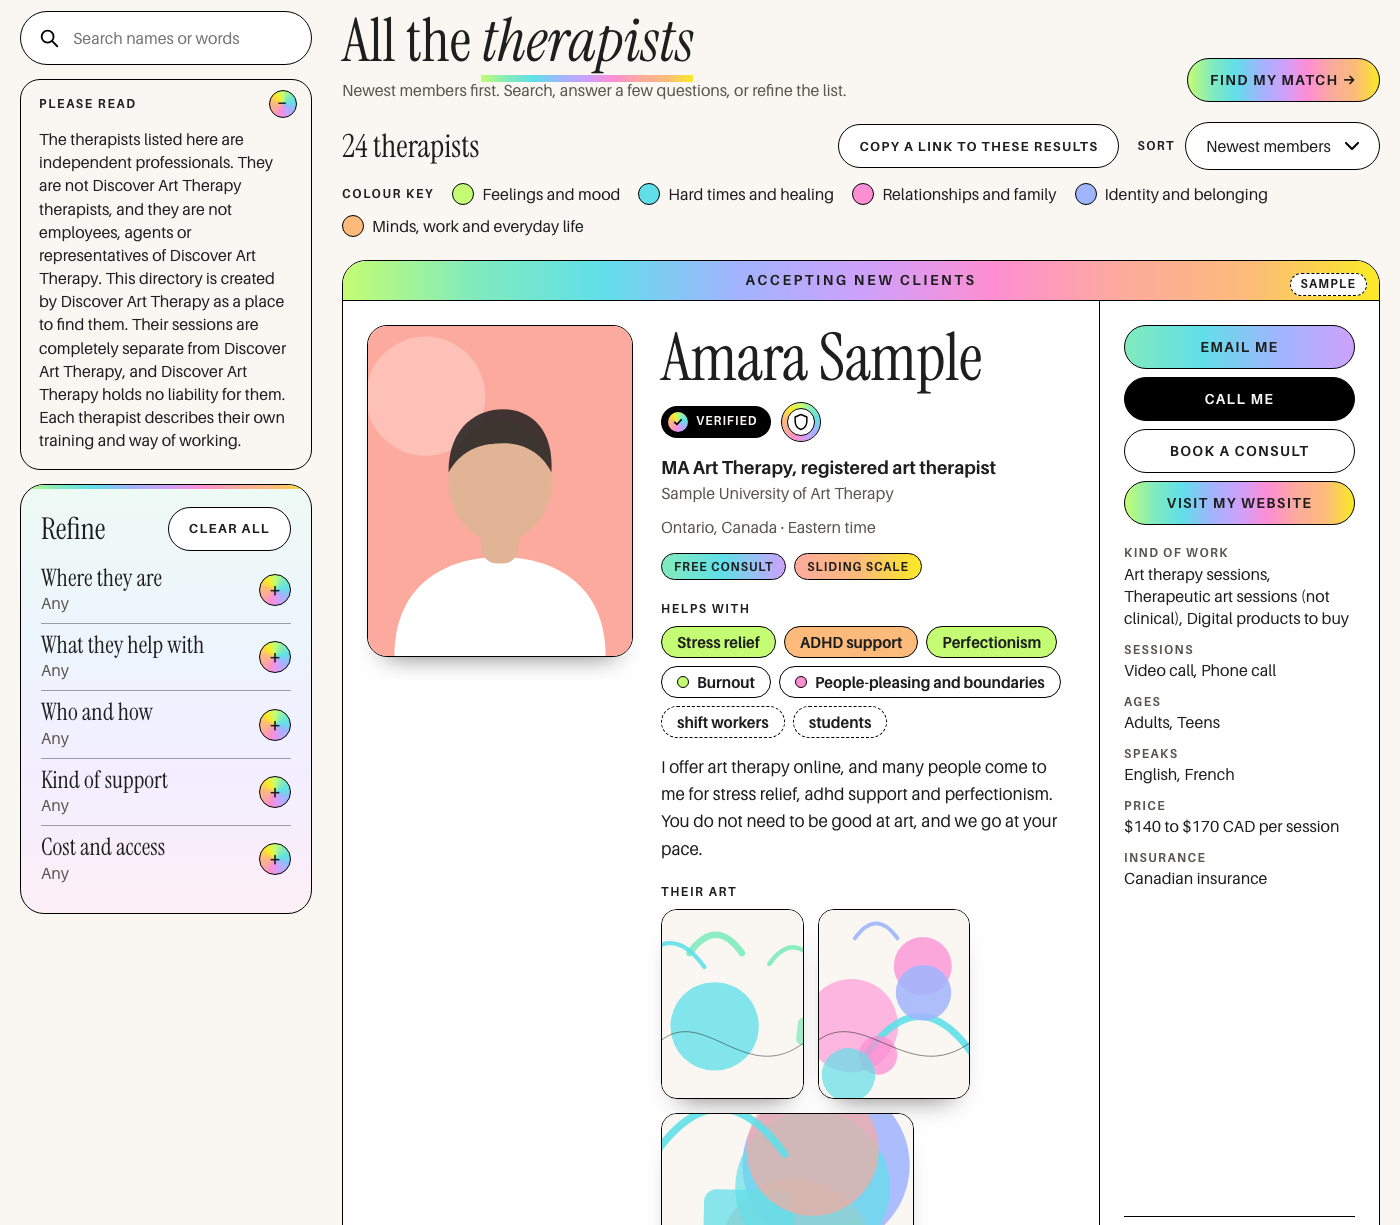Click '$140 to $170 CAD per session' text
The height and width of the screenshot is (1225, 1400).
coord(1231,826)
